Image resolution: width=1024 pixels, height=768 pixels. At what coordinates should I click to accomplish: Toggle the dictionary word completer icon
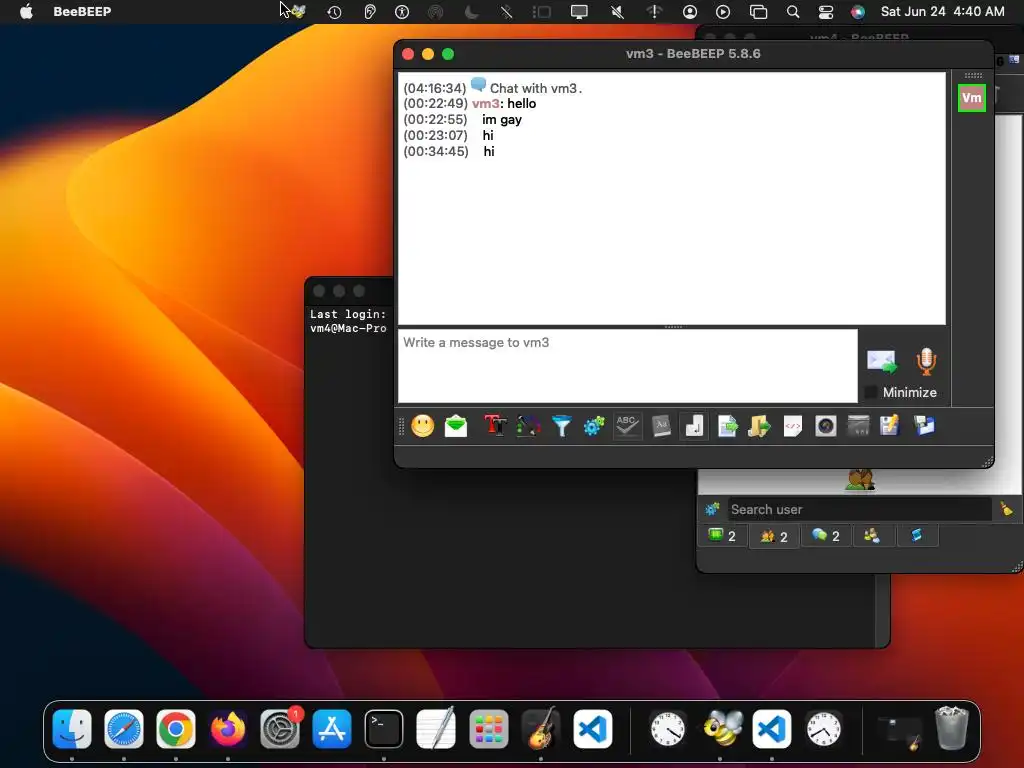[x=661, y=426]
